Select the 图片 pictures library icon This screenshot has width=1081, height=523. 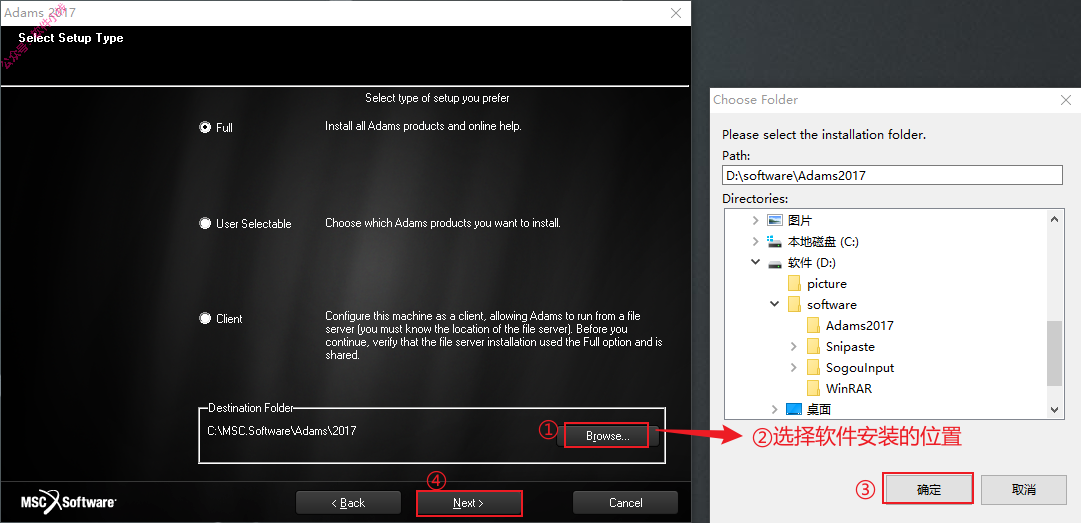[775, 221]
